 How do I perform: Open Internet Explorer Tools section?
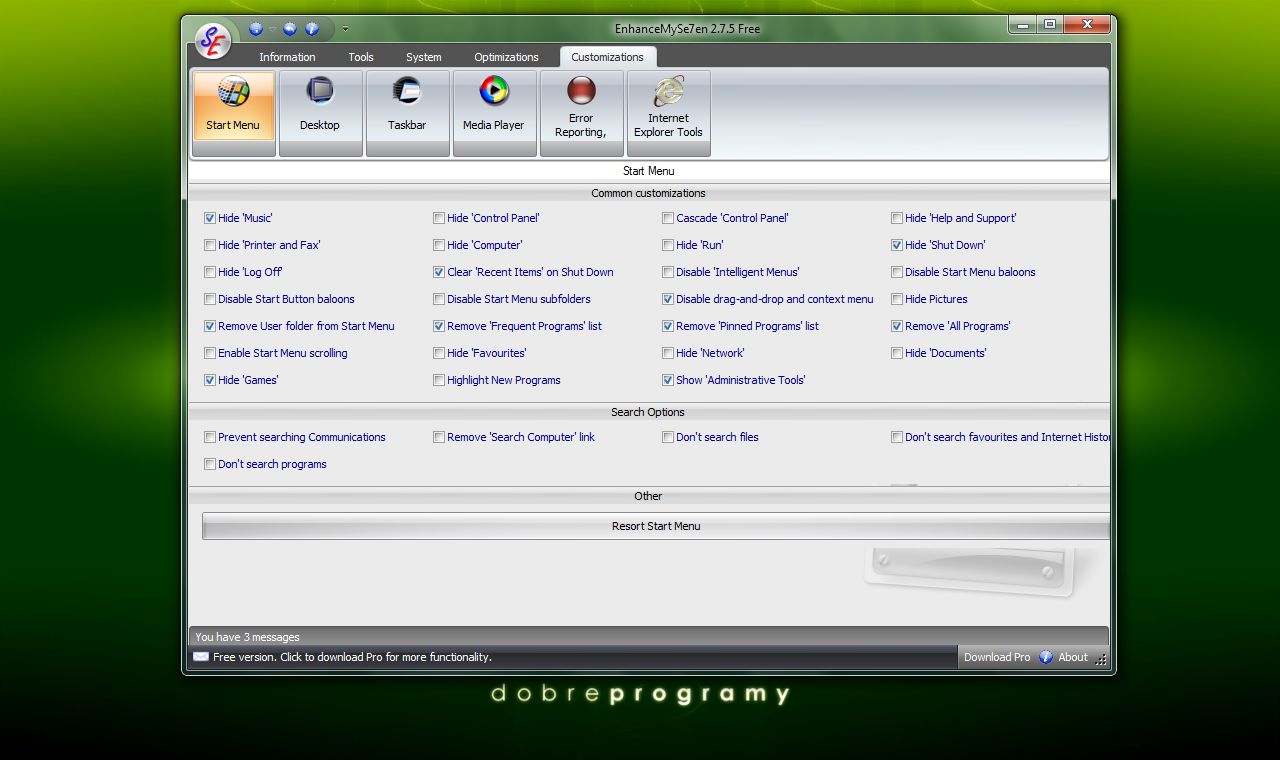click(668, 113)
